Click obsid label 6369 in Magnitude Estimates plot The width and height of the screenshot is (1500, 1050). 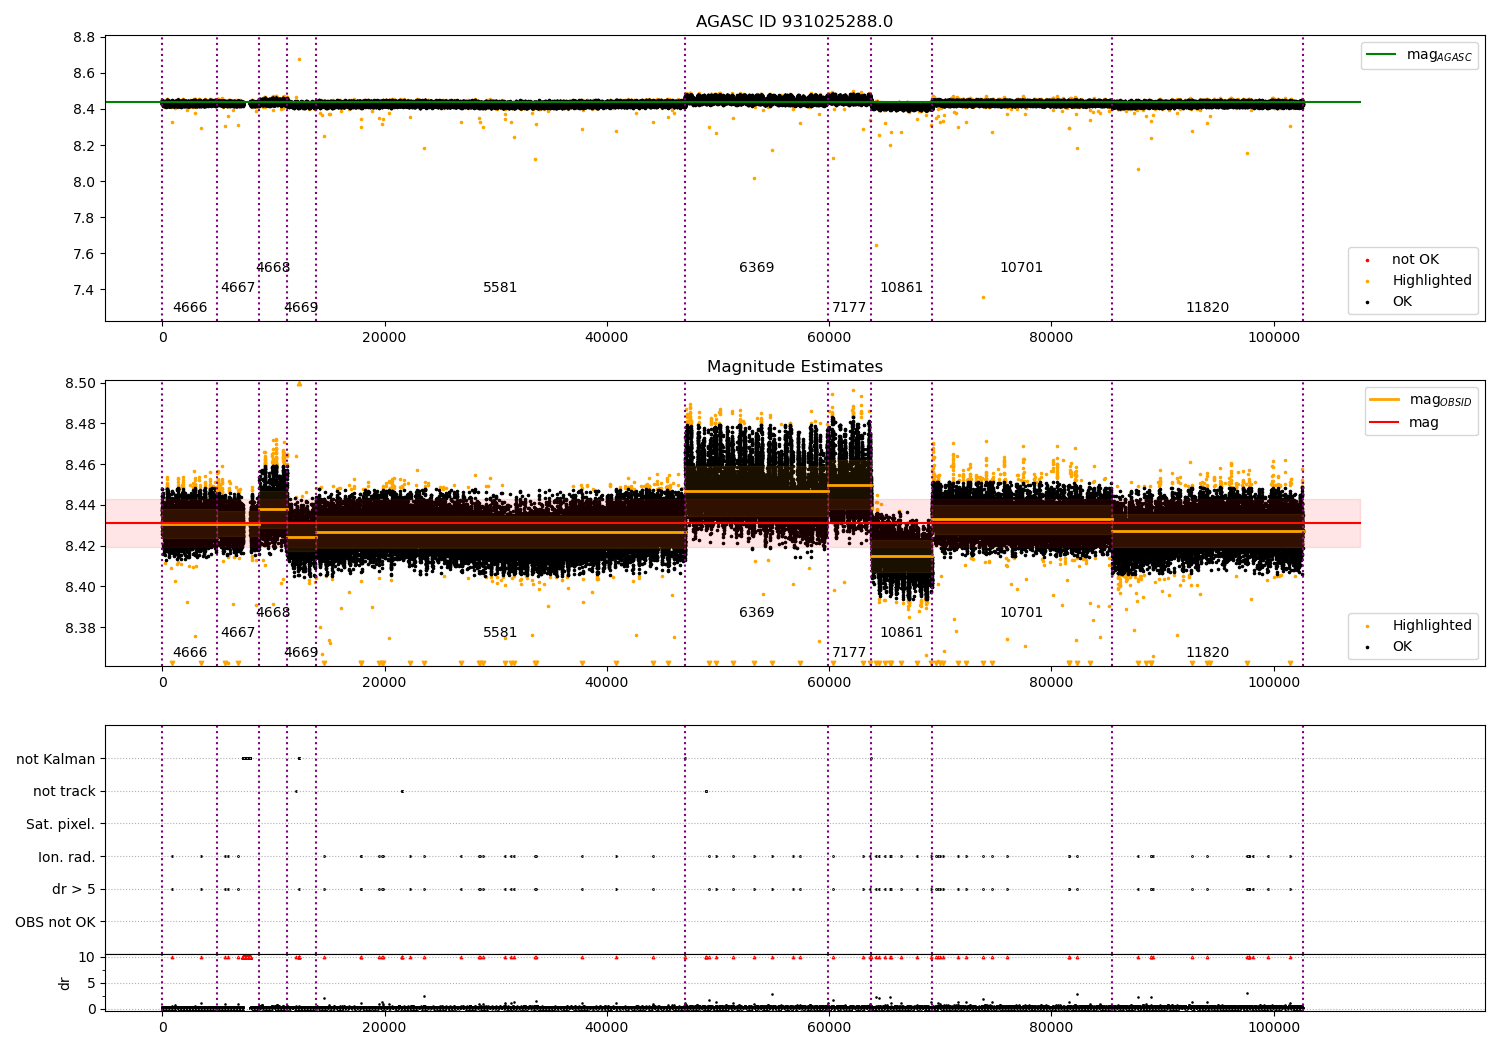(x=757, y=613)
